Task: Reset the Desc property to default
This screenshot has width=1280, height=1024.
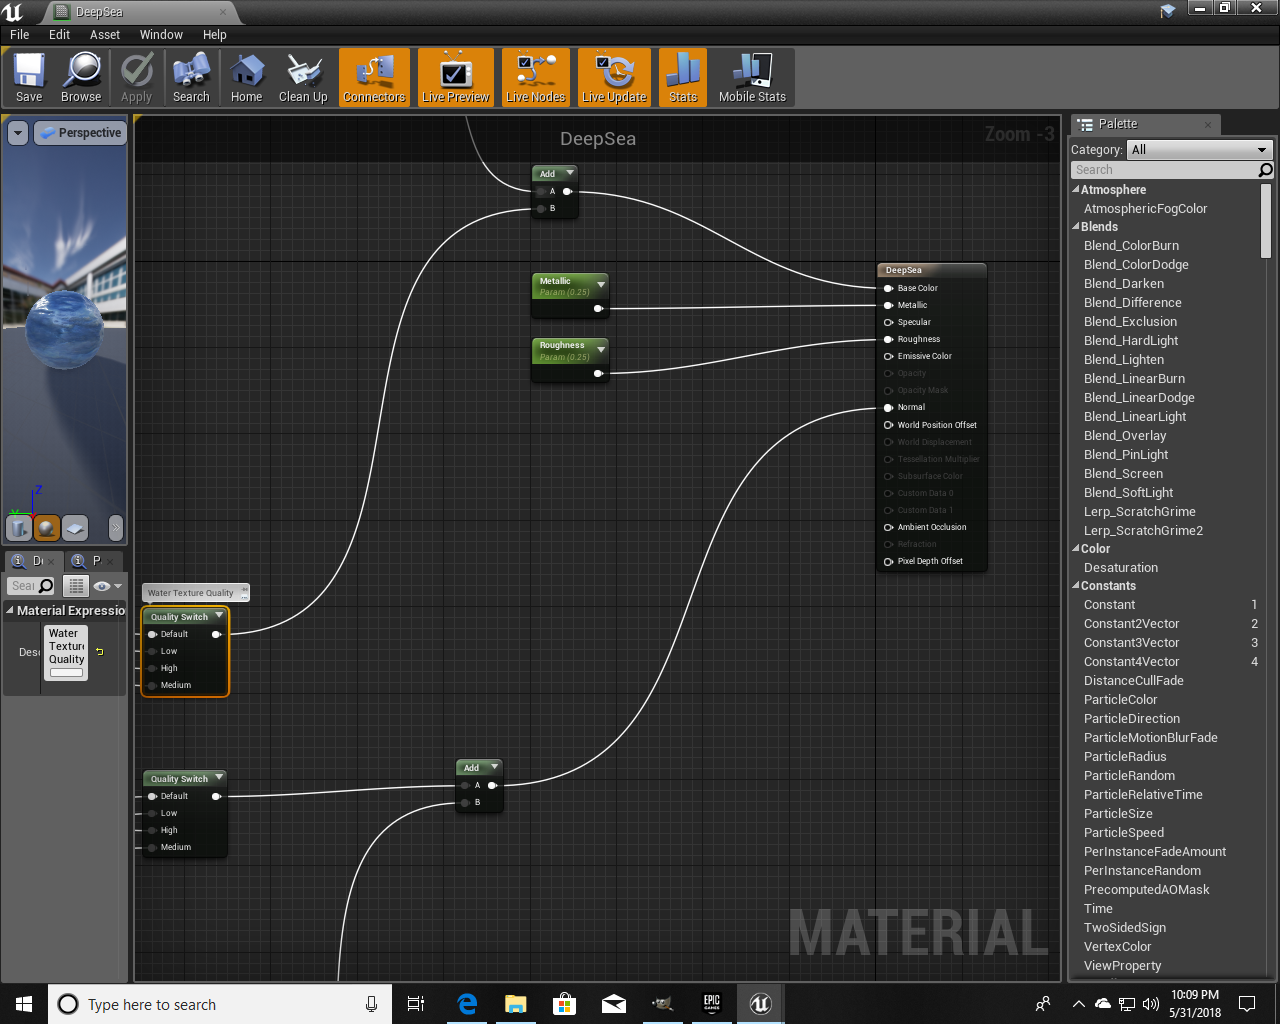Action: (99, 652)
